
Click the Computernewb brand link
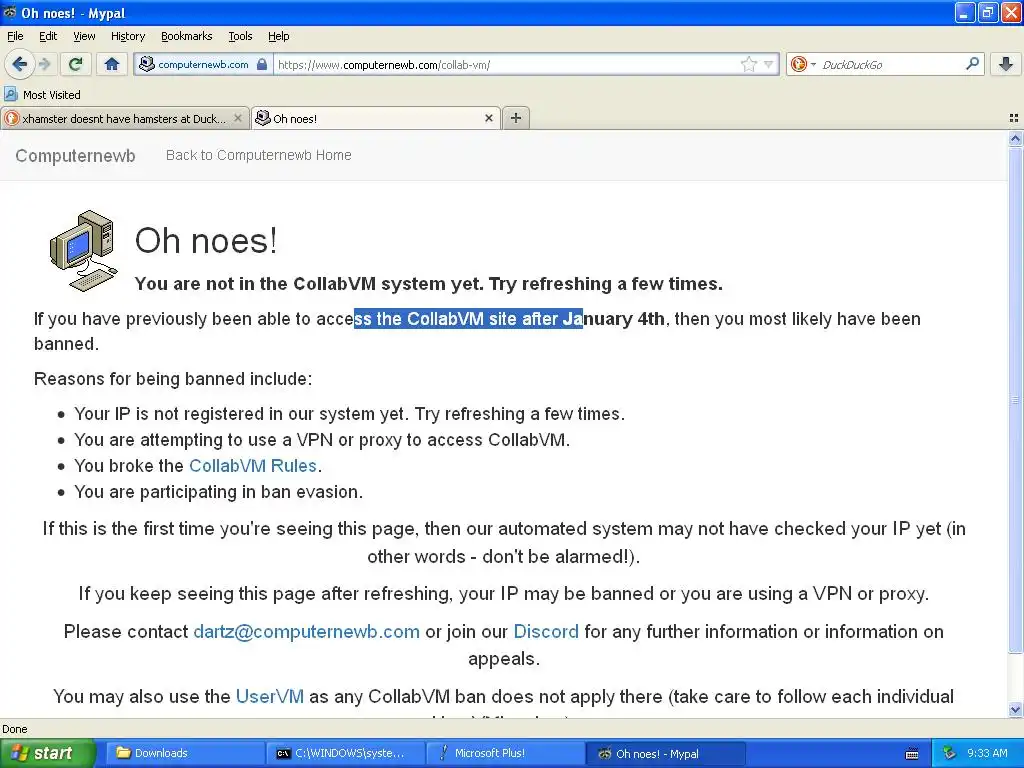coord(75,155)
